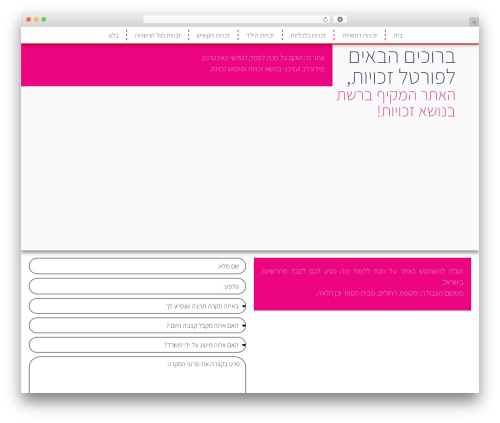
Task: Open the בלוג menu item
Action: click(x=113, y=35)
